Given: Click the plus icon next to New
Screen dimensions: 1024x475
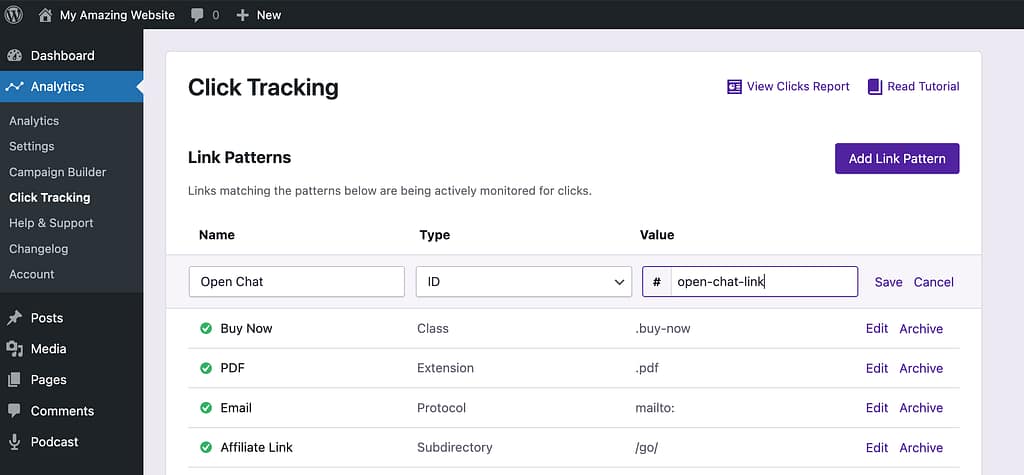Looking at the screenshot, I should pyautogui.click(x=242, y=15).
